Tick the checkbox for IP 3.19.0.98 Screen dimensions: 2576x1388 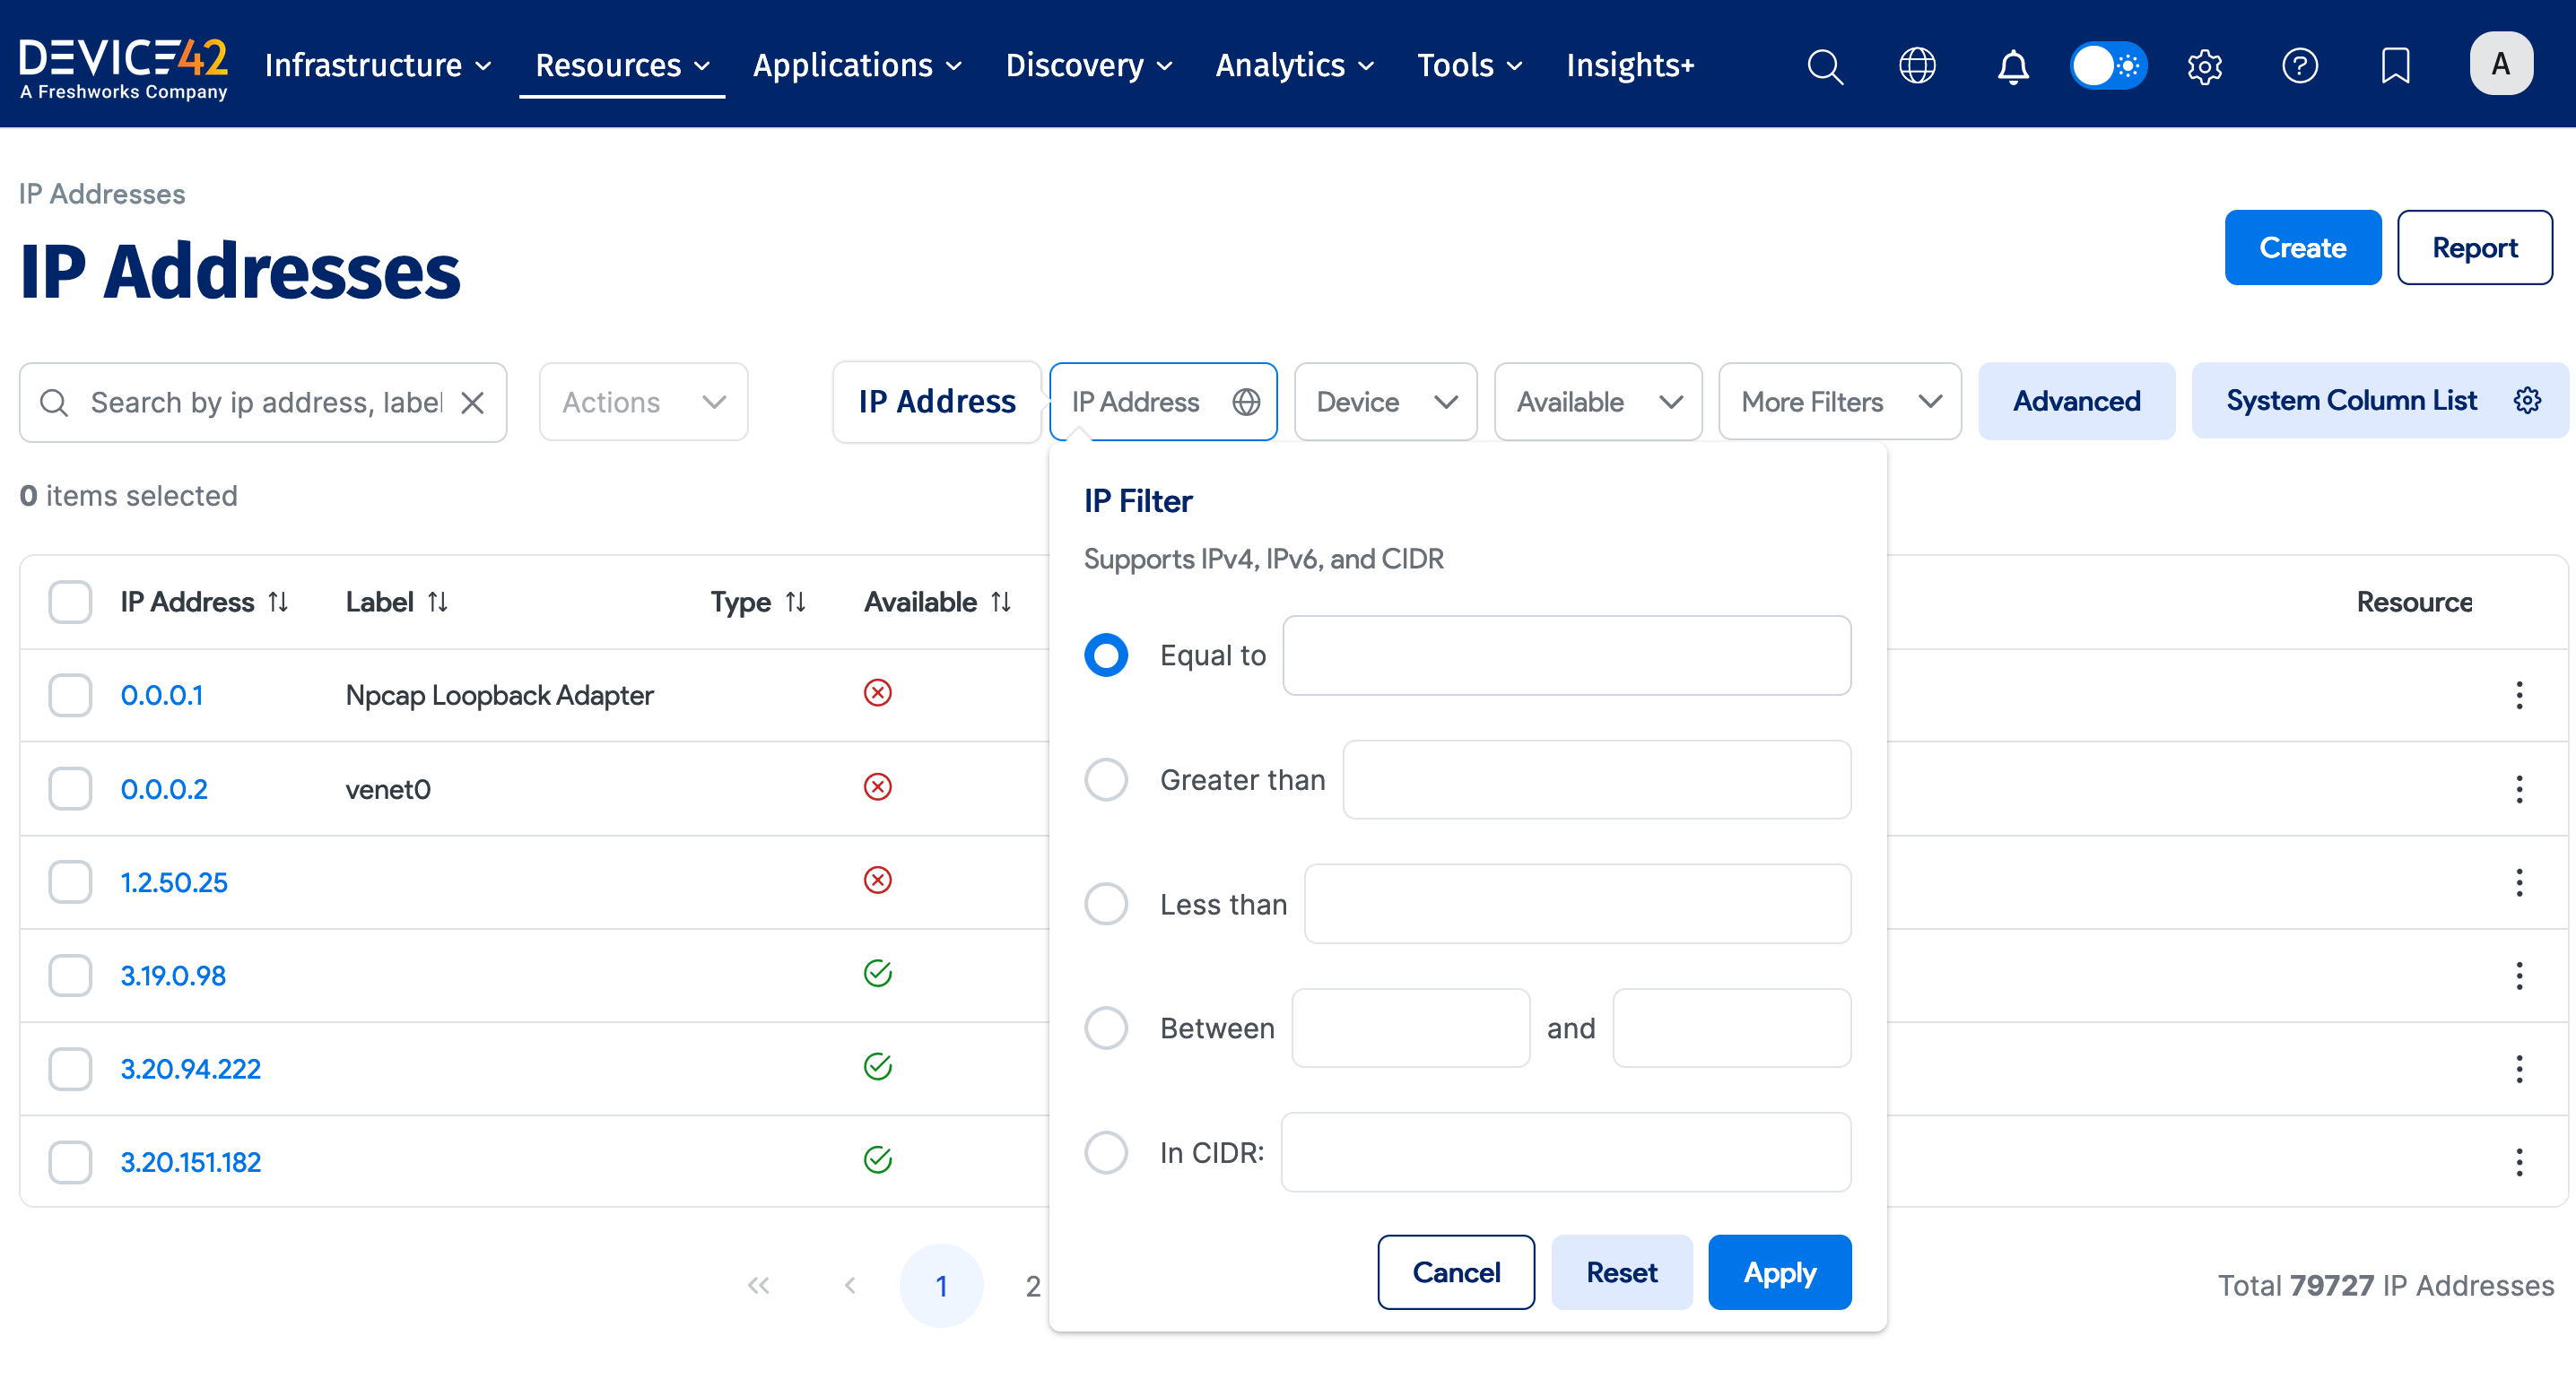click(70, 975)
